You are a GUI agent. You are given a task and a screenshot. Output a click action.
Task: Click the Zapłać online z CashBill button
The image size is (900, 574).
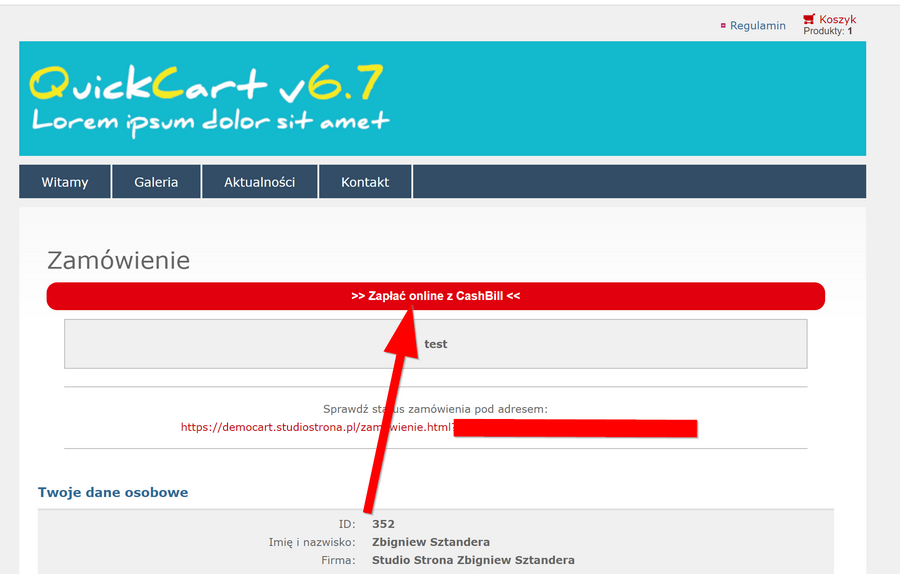[436, 296]
